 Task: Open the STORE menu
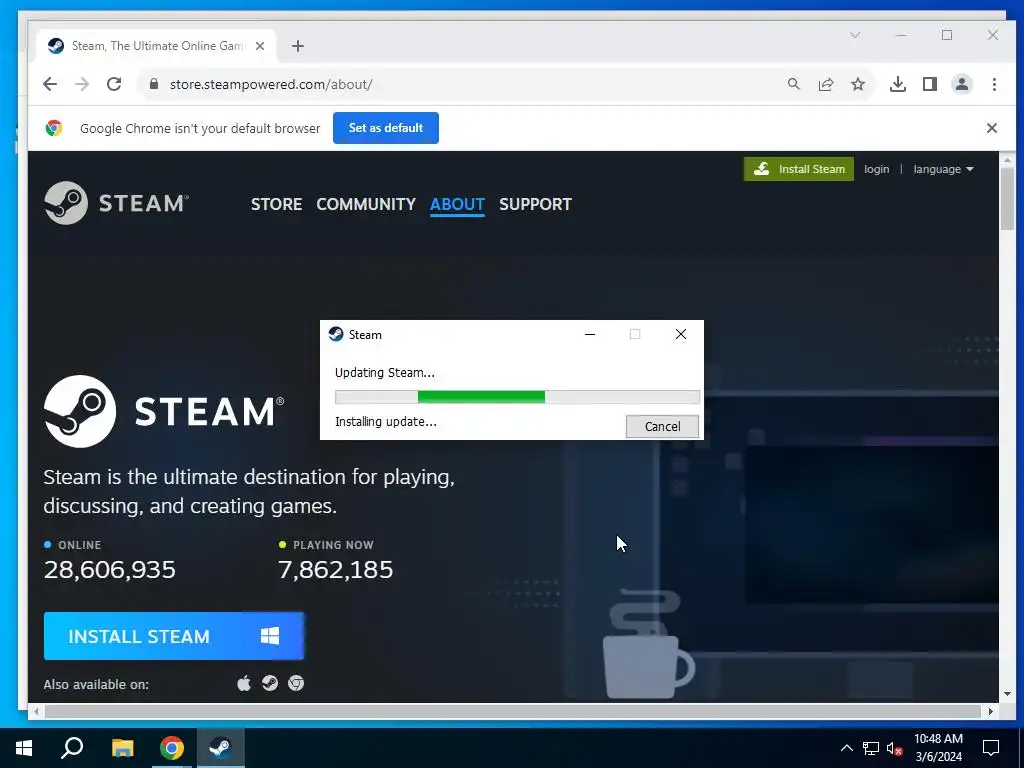(276, 204)
